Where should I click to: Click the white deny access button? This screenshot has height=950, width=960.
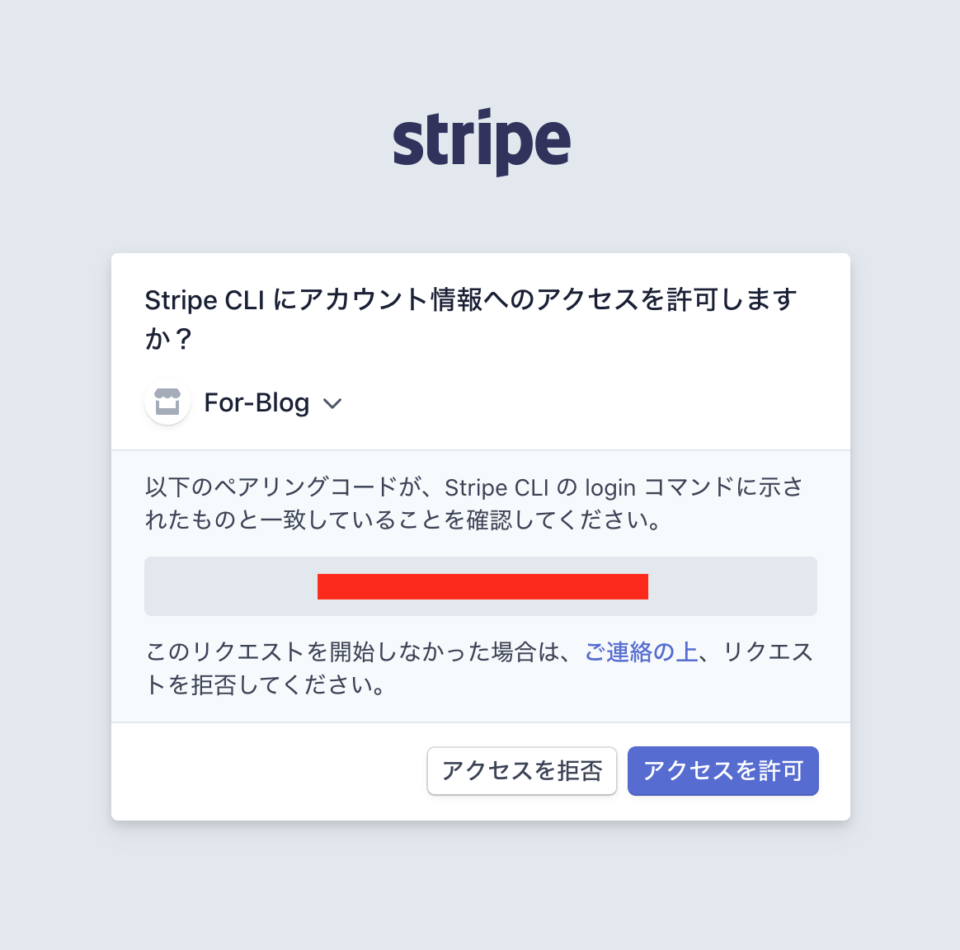click(x=521, y=771)
